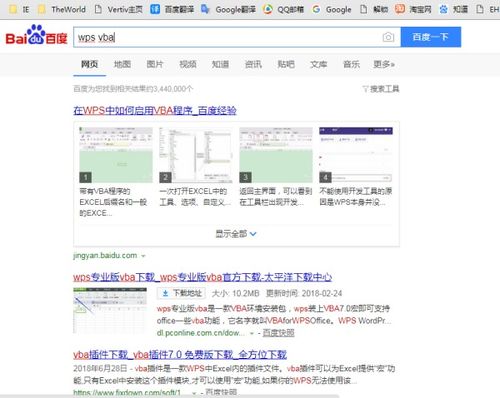The height and width of the screenshot is (398, 500).
Task: Click 更新时间: 2018-02-24 text
Action: coord(304,293)
